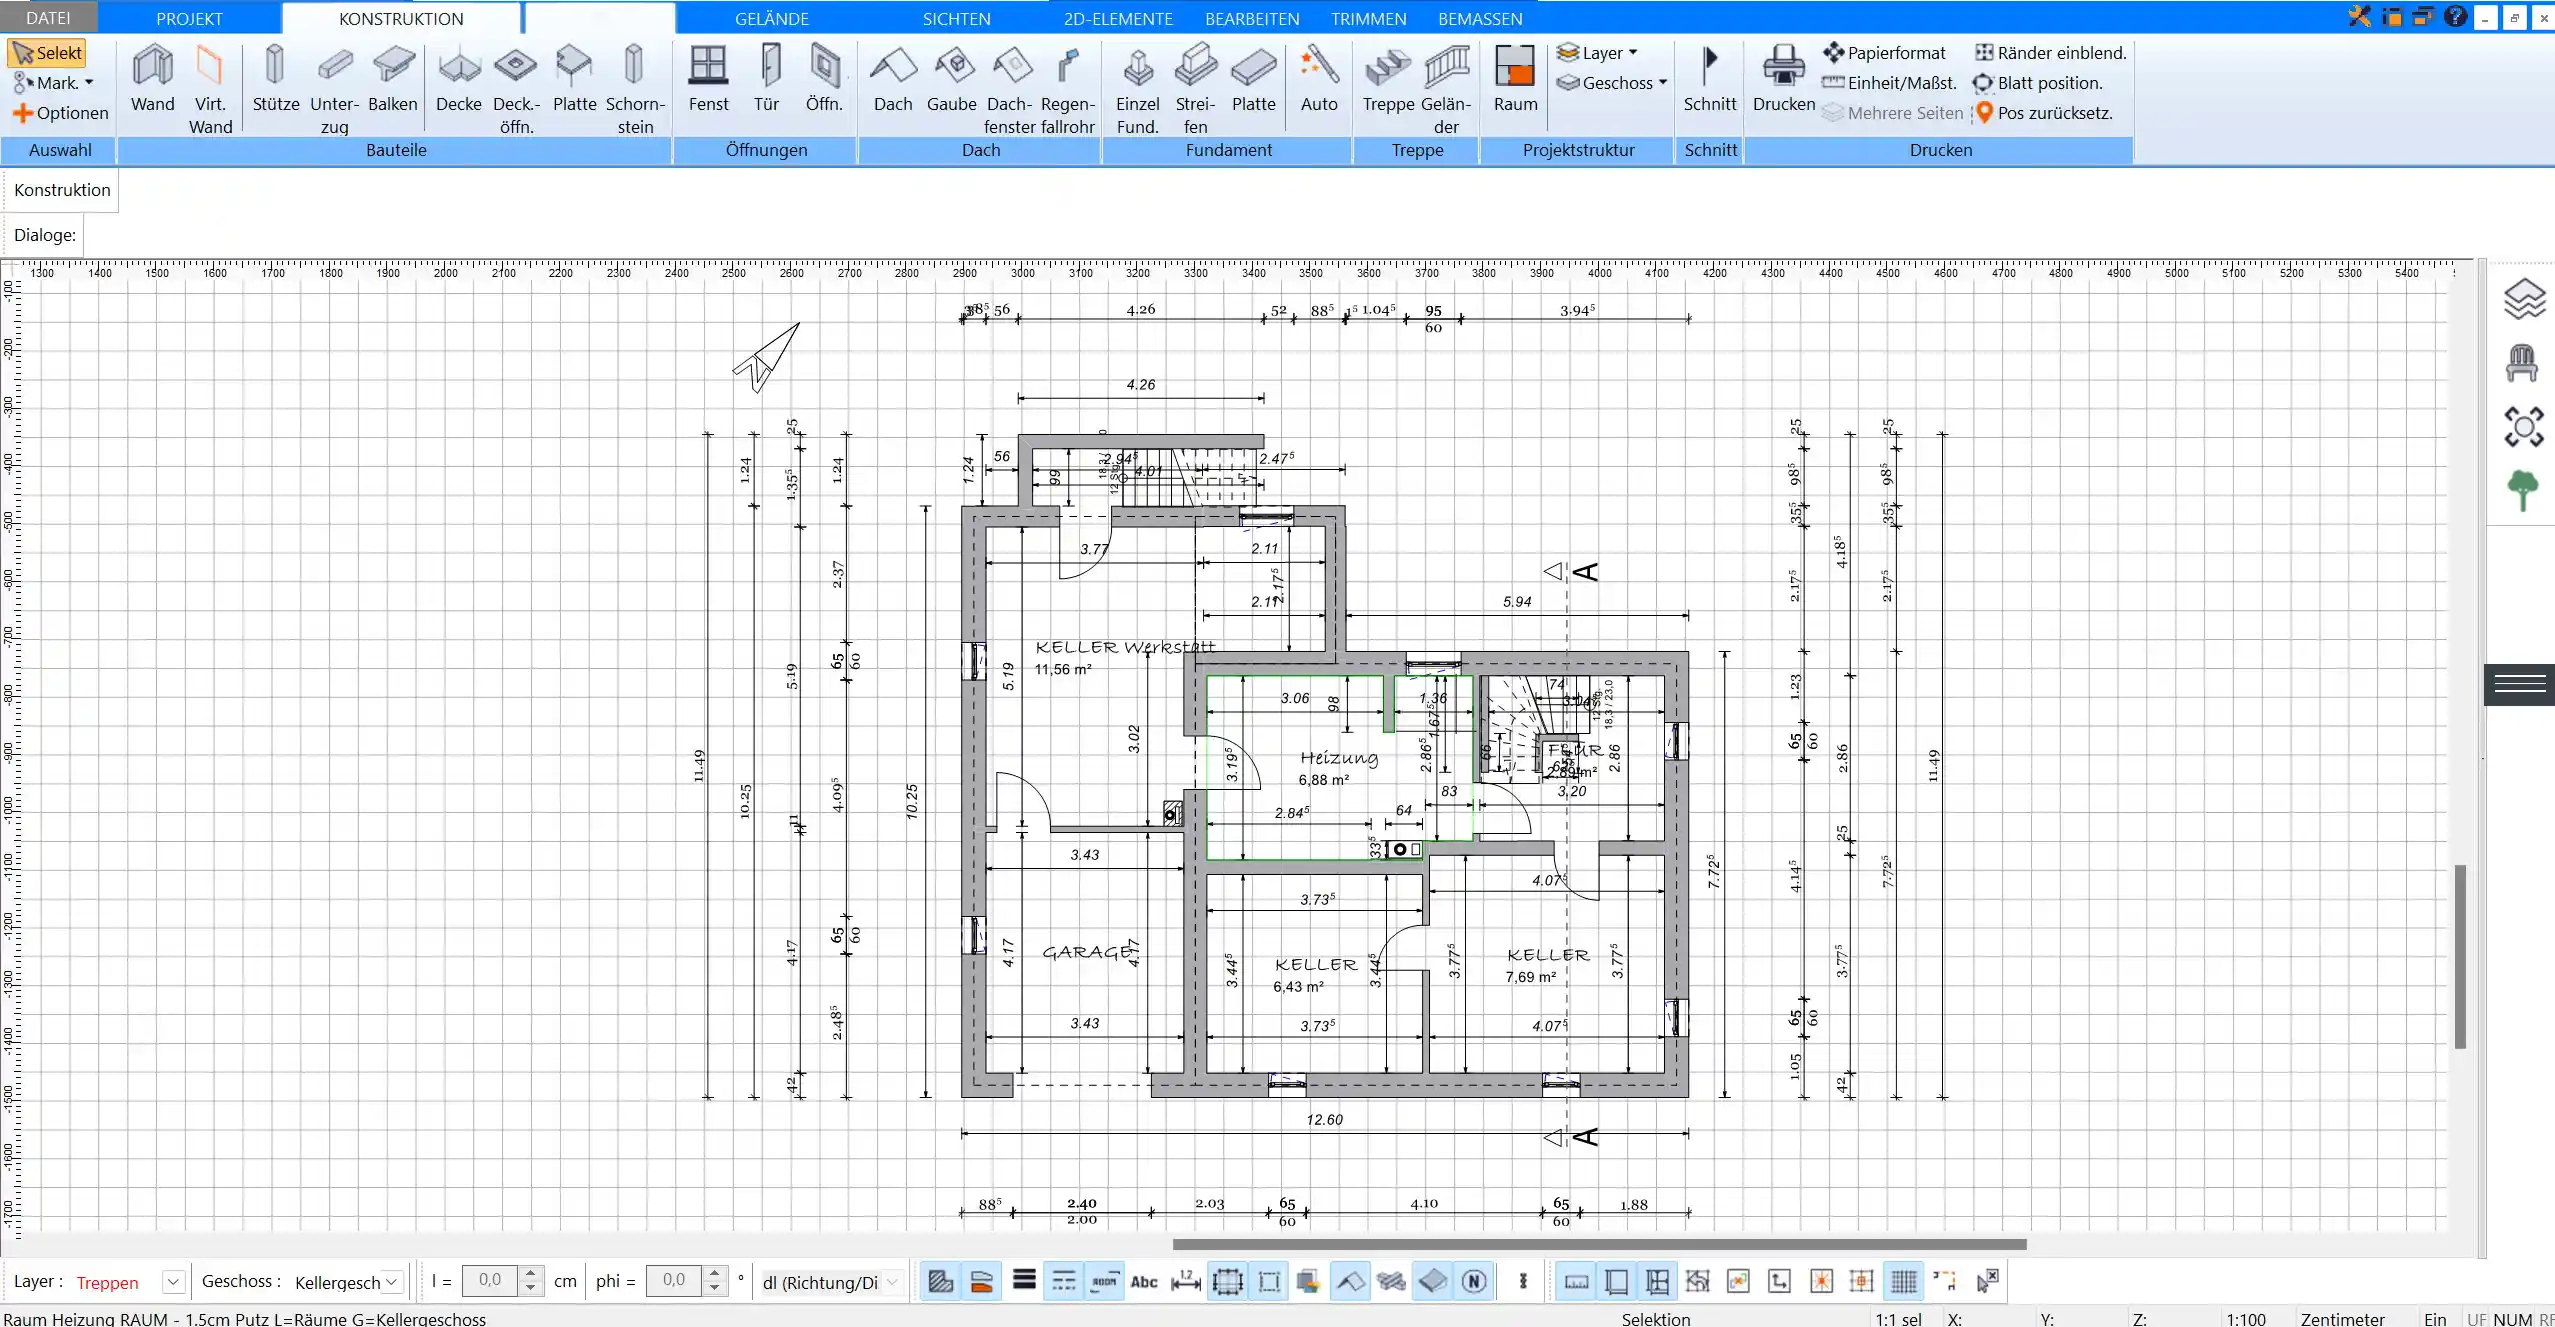Pick the Geländer railing tool
Screen dimensions: 2555x1327
pos(1446,90)
